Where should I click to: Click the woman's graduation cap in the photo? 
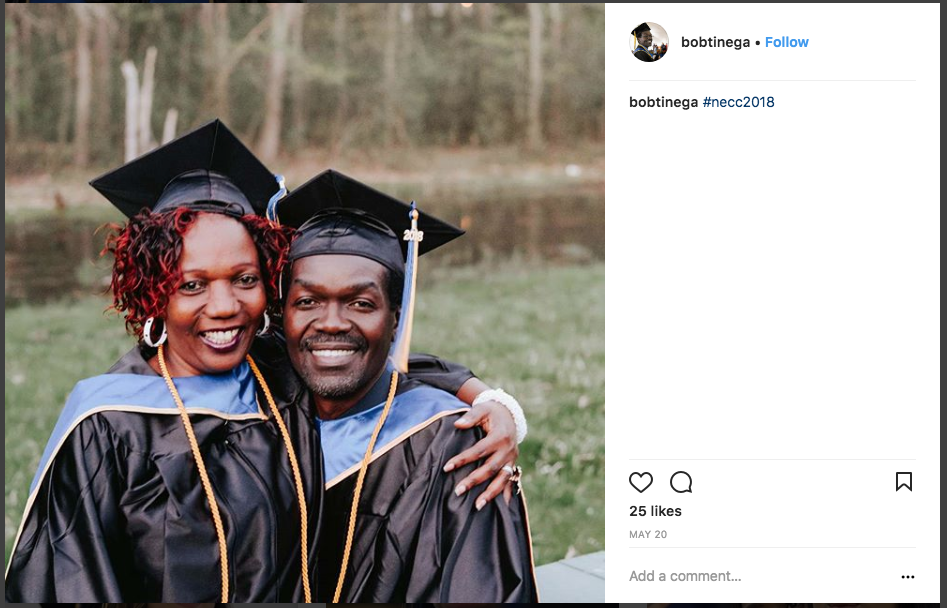(x=187, y=171)
